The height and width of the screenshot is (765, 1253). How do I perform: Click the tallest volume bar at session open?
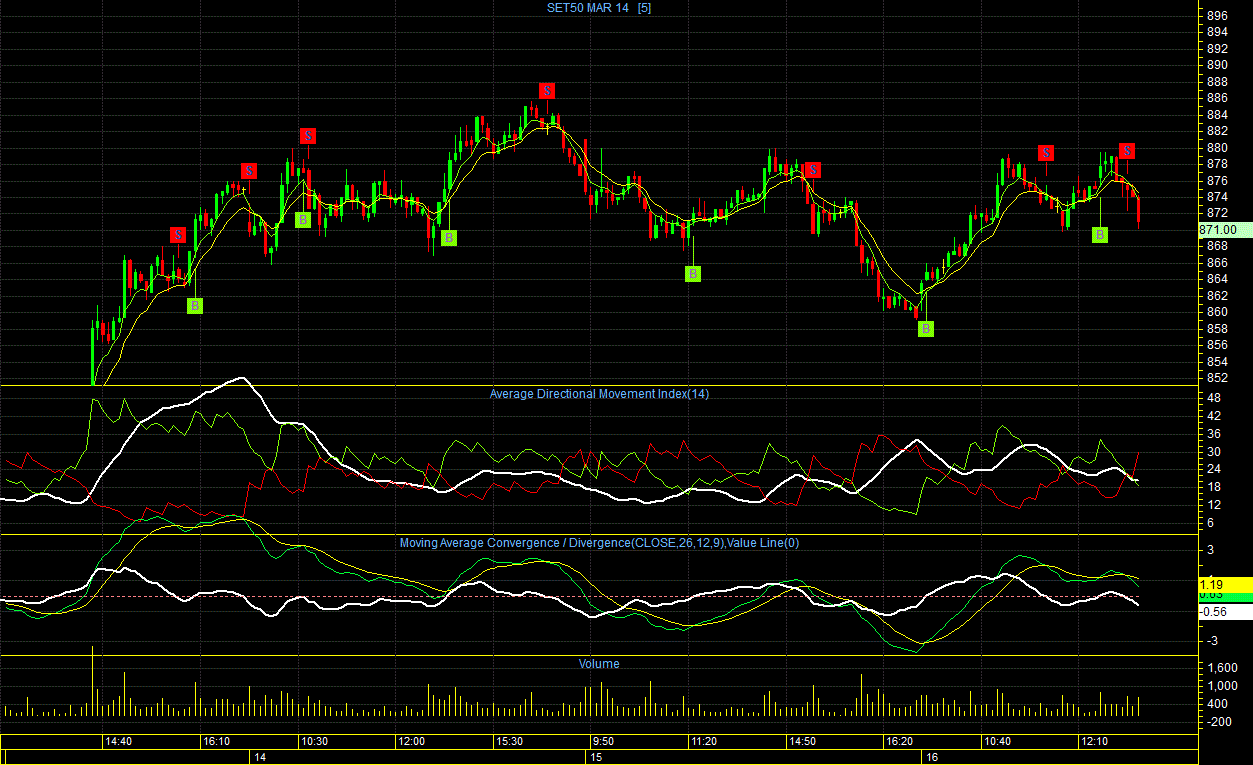92,682
